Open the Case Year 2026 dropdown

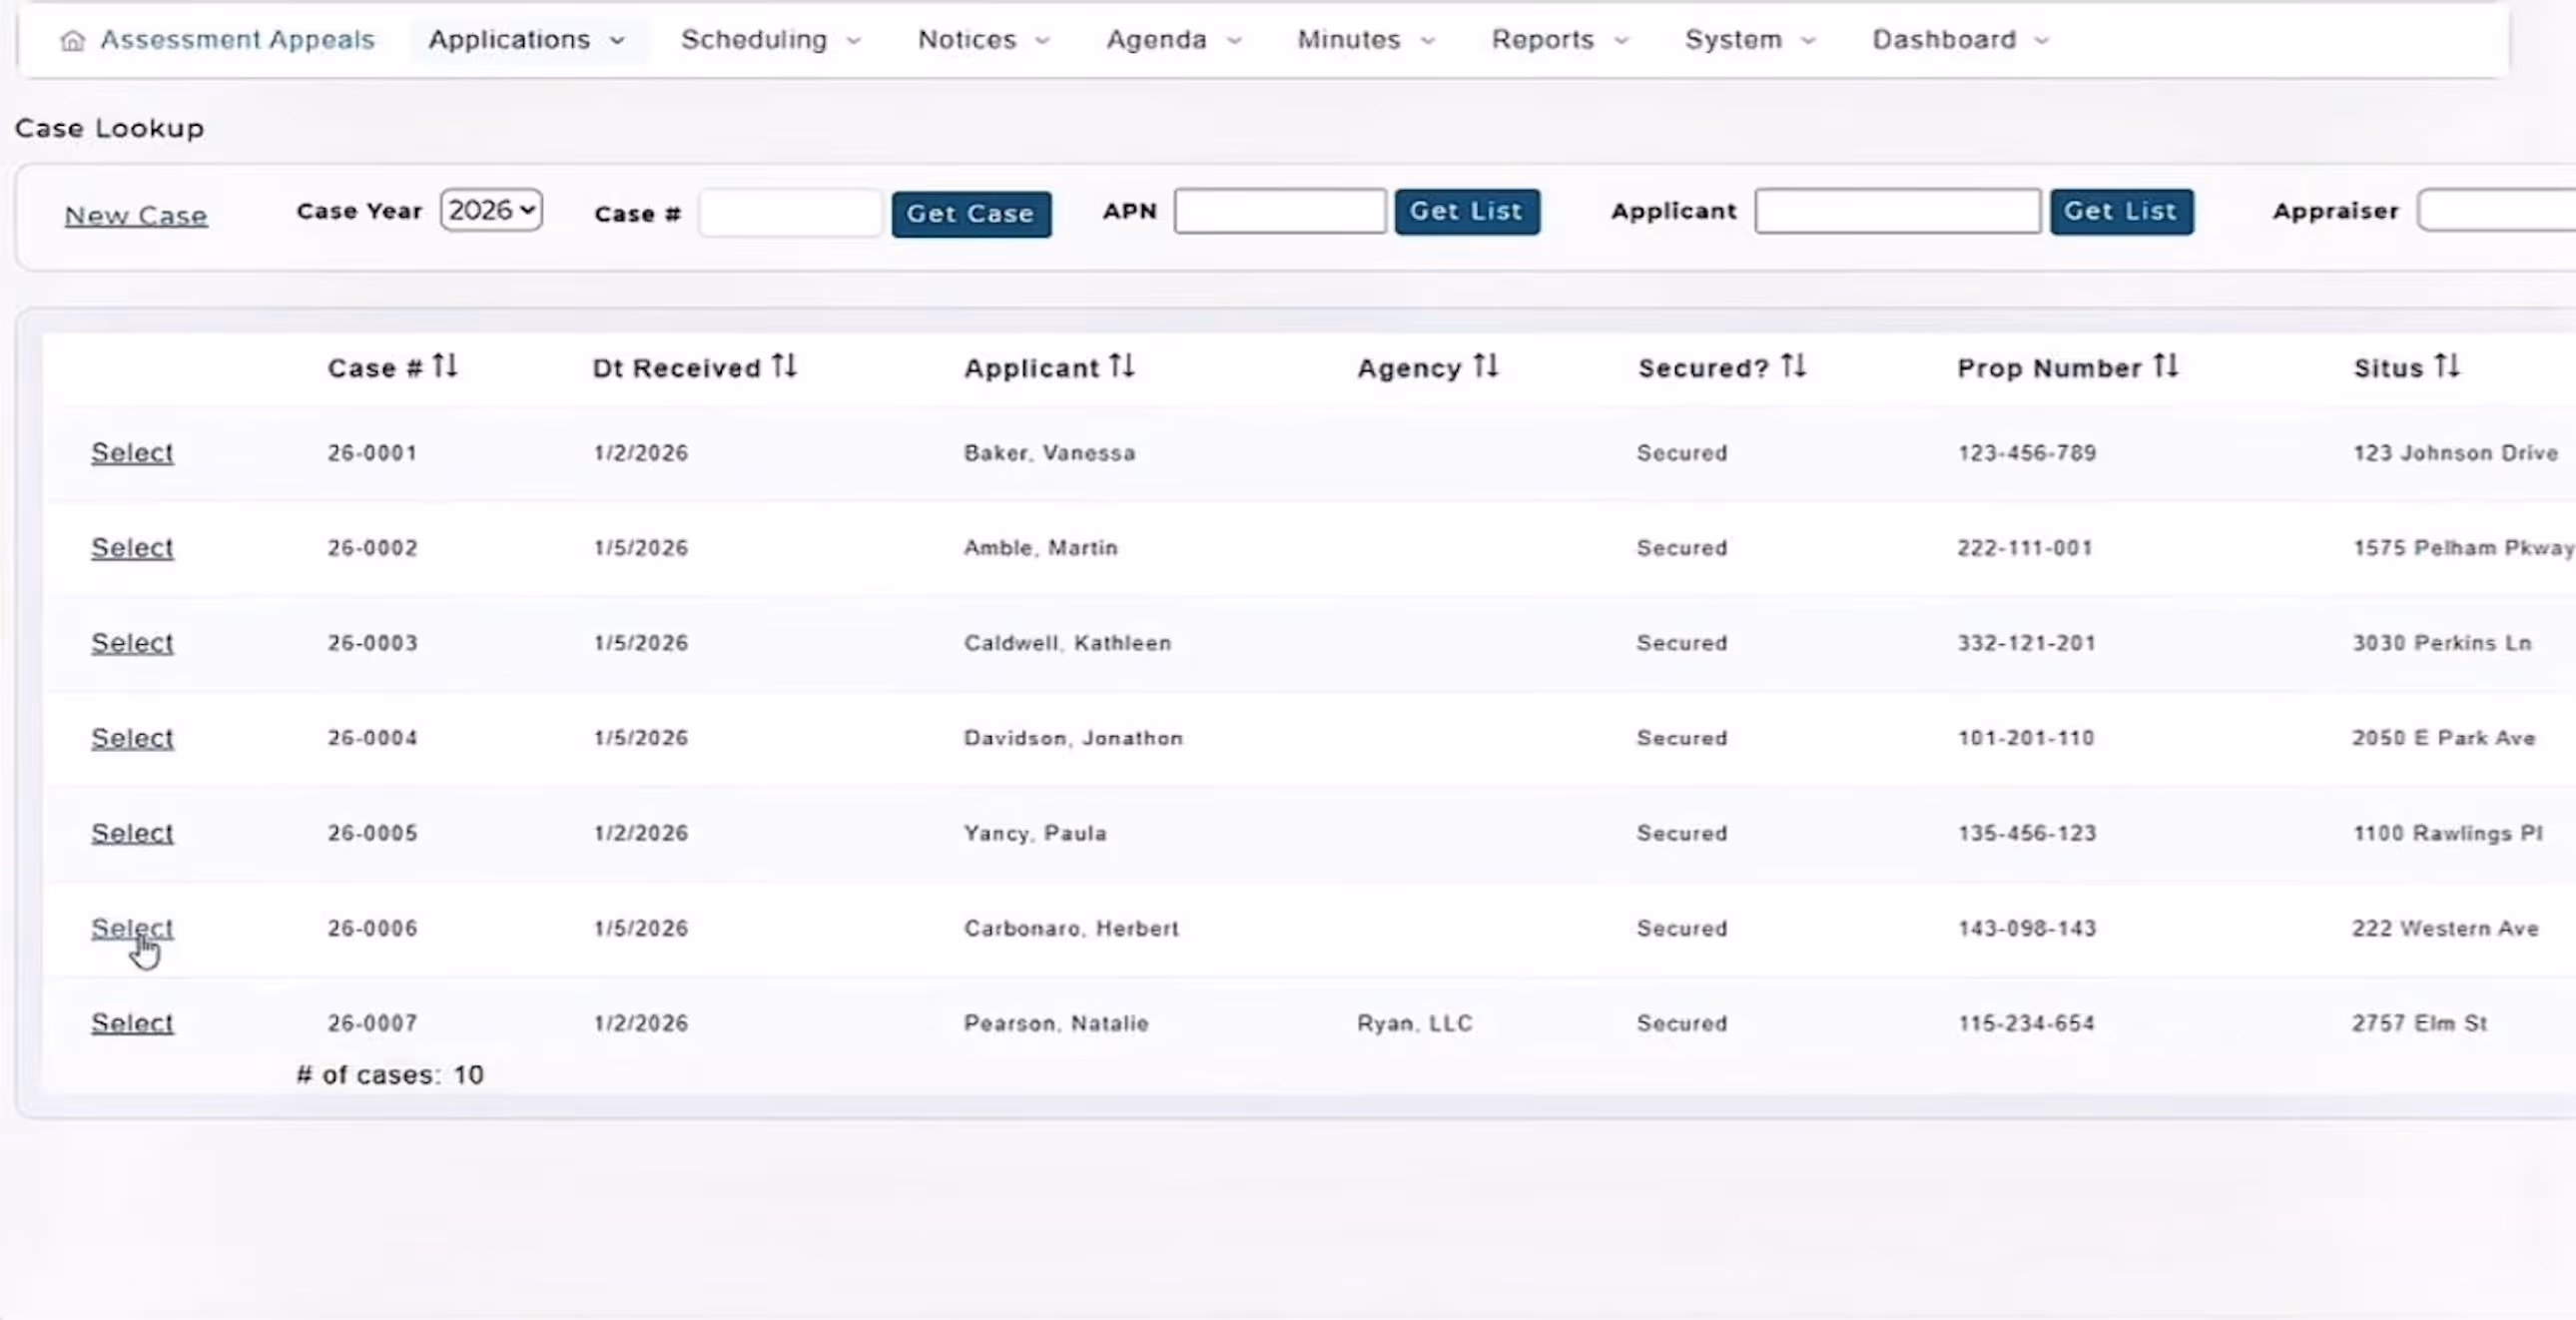(491, 210)
